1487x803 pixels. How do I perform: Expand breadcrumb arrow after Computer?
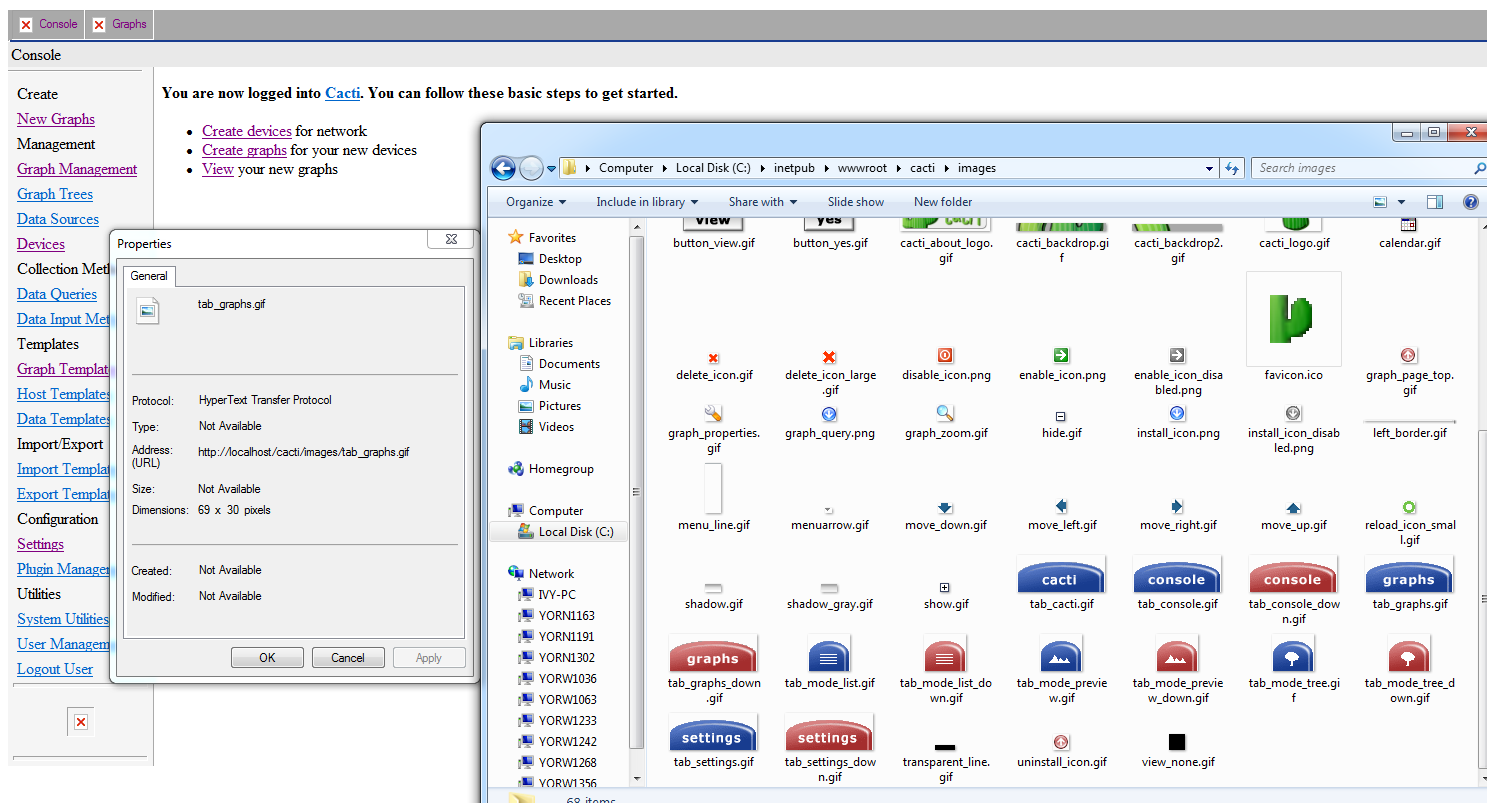(x=665, y=168)
